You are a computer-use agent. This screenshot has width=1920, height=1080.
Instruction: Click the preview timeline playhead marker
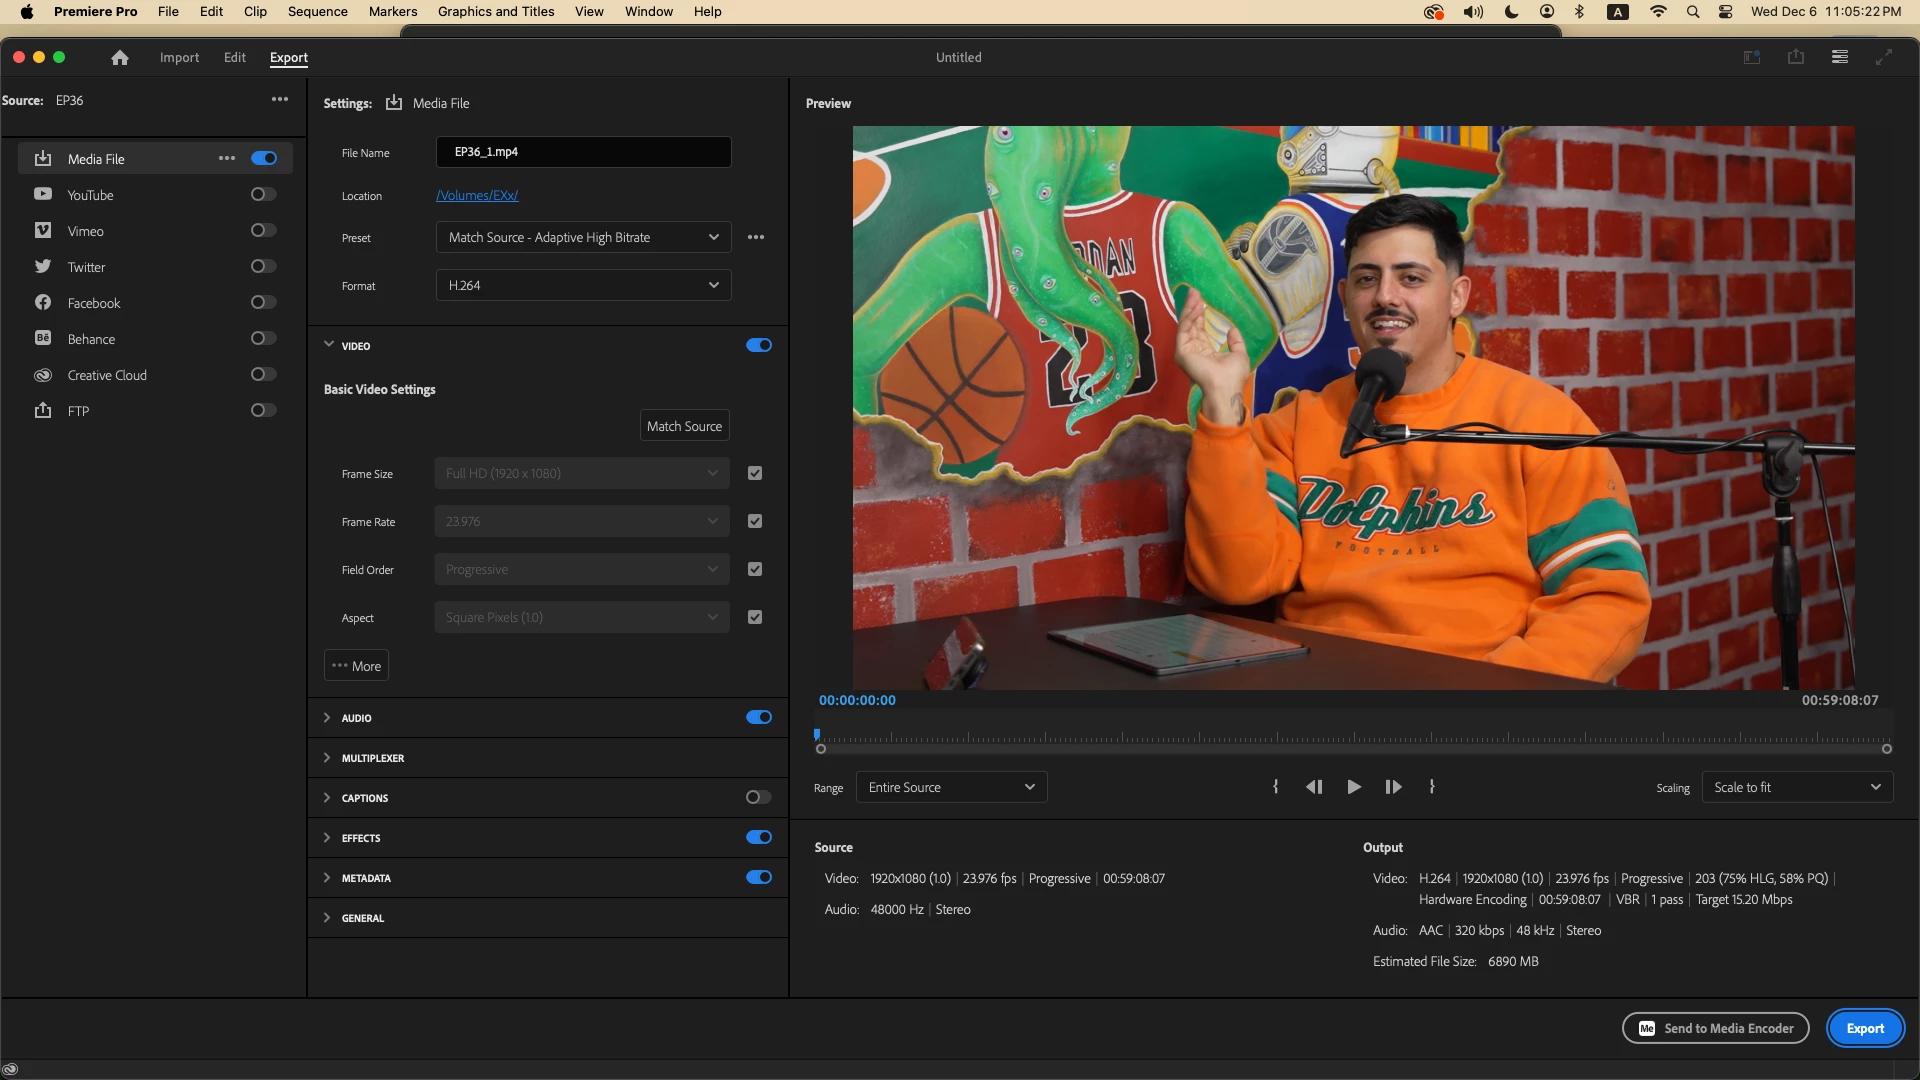(x=817, y=735)
